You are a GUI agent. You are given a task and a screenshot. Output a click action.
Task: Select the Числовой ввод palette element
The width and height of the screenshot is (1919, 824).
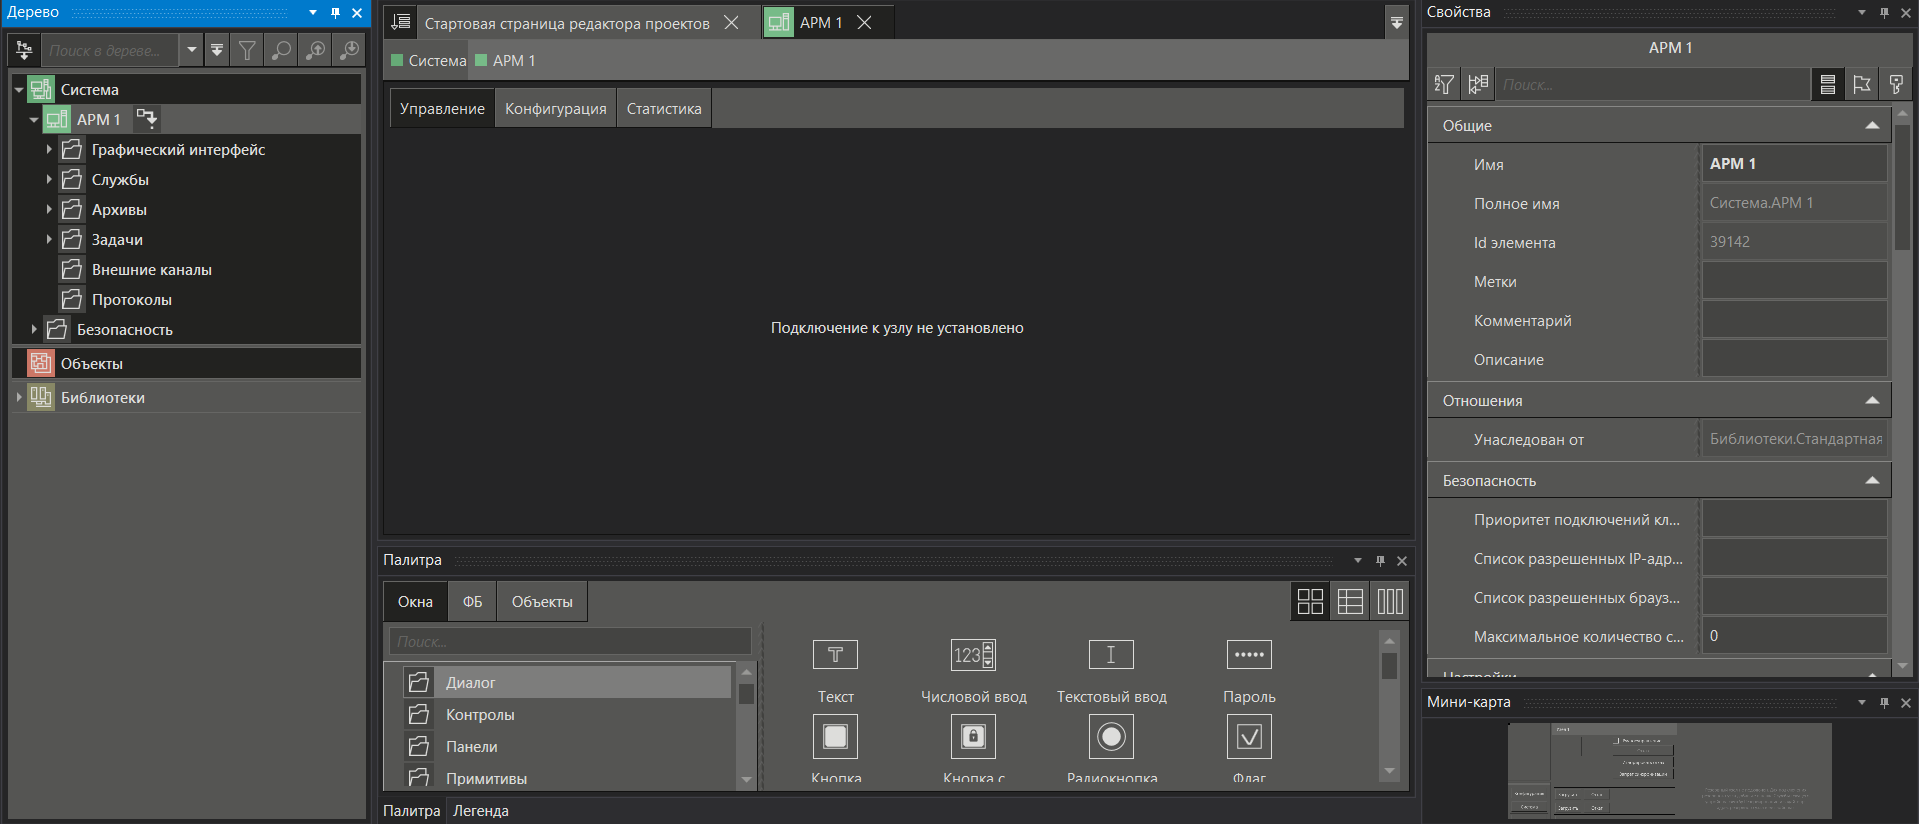[973, 656]
